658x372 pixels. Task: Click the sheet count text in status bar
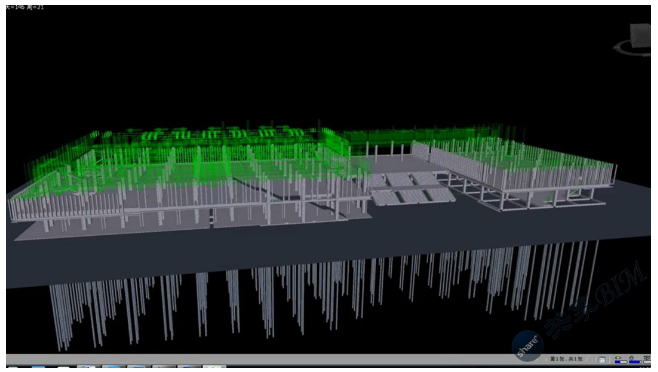566,359
